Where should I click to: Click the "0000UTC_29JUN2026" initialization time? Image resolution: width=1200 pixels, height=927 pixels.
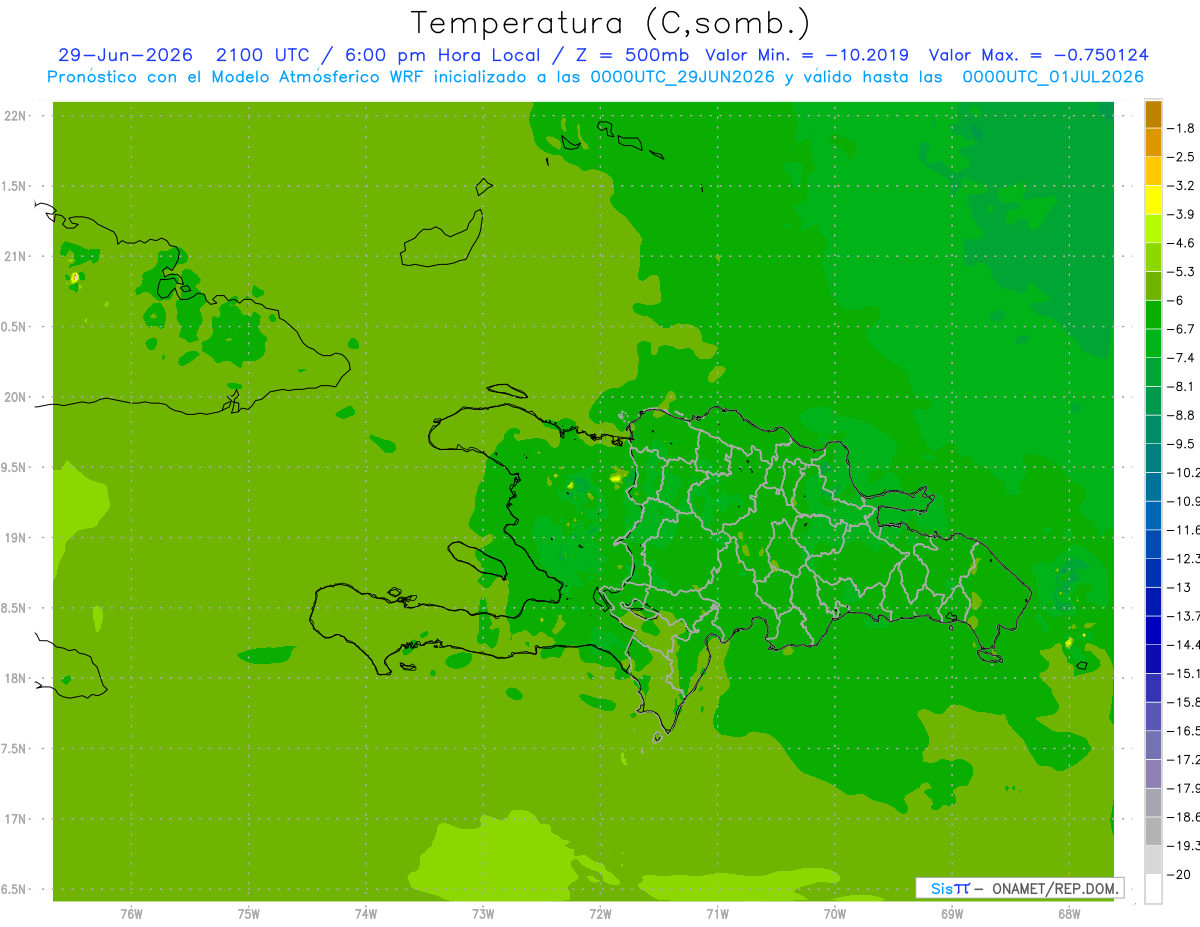[683, 77]
